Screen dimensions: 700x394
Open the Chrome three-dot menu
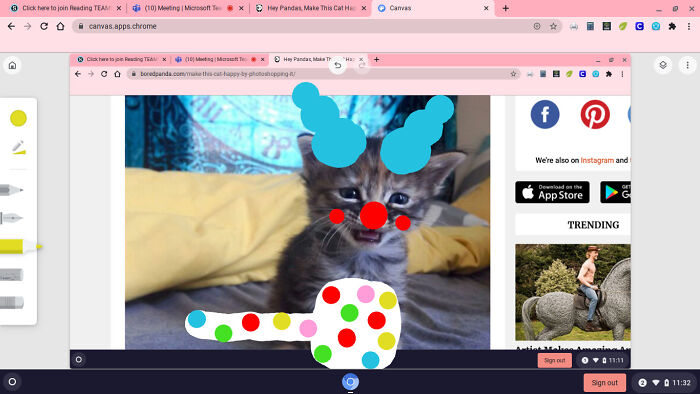(x=689, y=26)
